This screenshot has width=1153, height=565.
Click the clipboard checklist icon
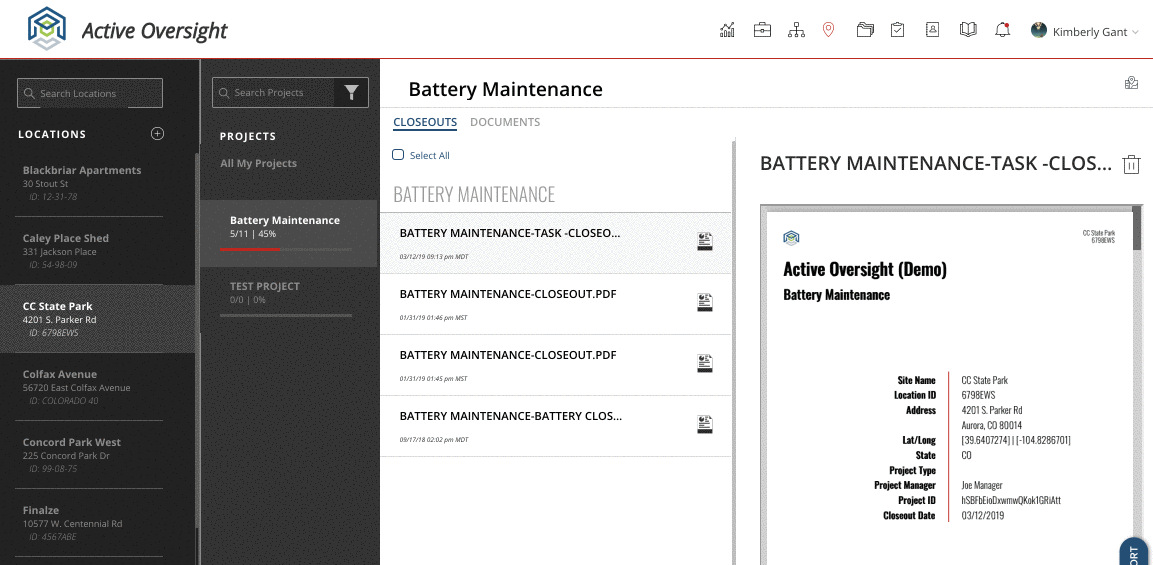click(x=897, y=30)
